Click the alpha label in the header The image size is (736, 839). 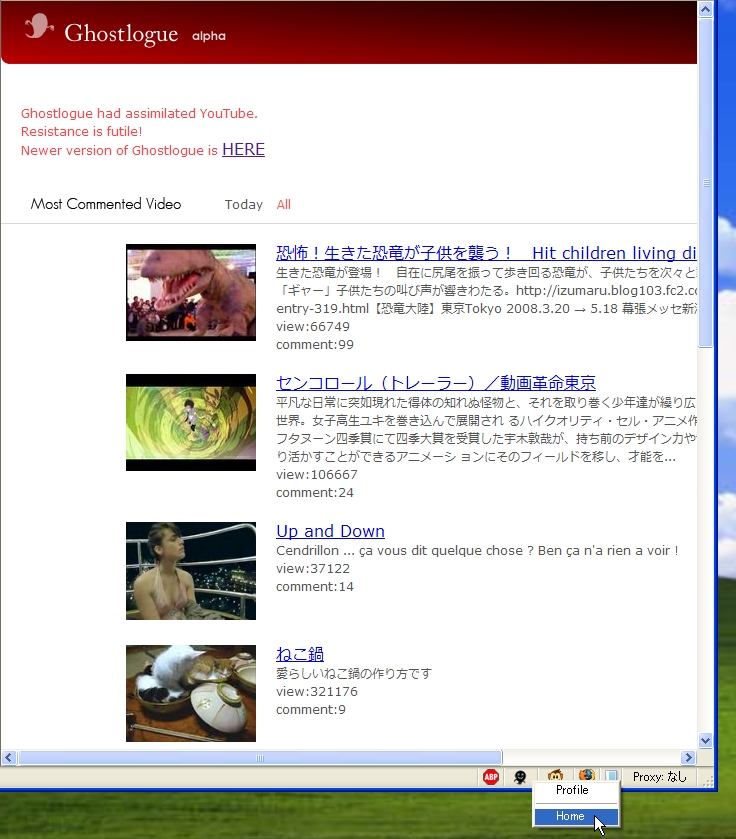(209, 36)
